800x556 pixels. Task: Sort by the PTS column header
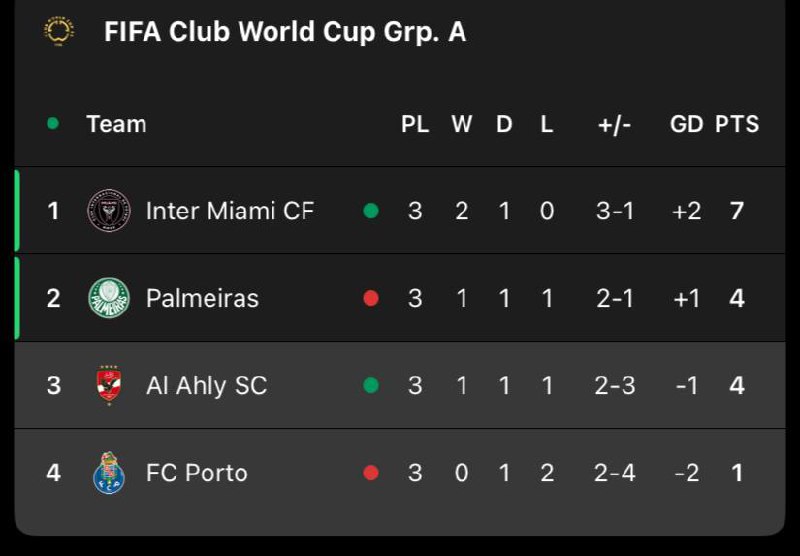(x=737, y=124)
